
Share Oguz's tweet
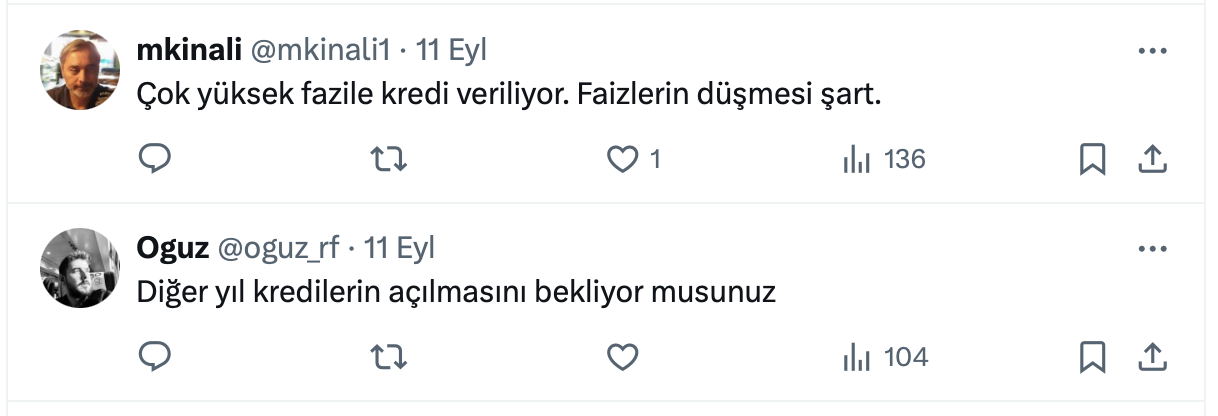(1152, 355)
